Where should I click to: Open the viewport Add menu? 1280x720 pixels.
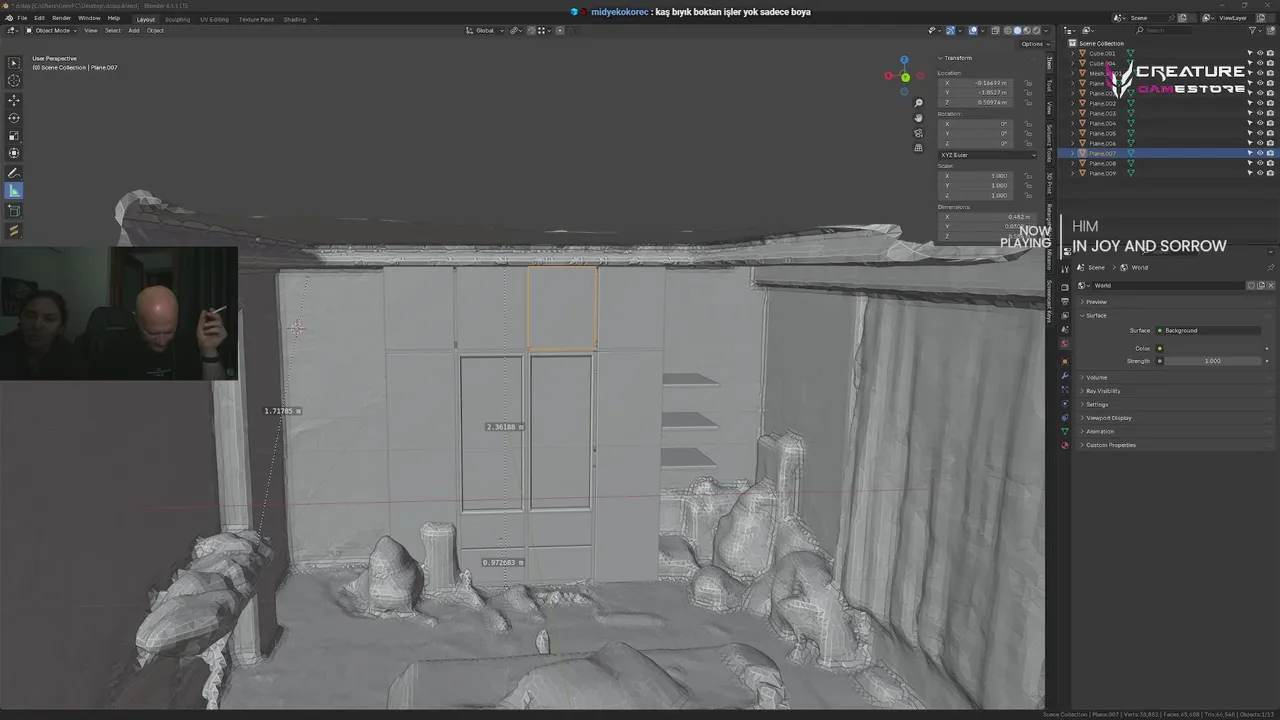tap(134, 30)
